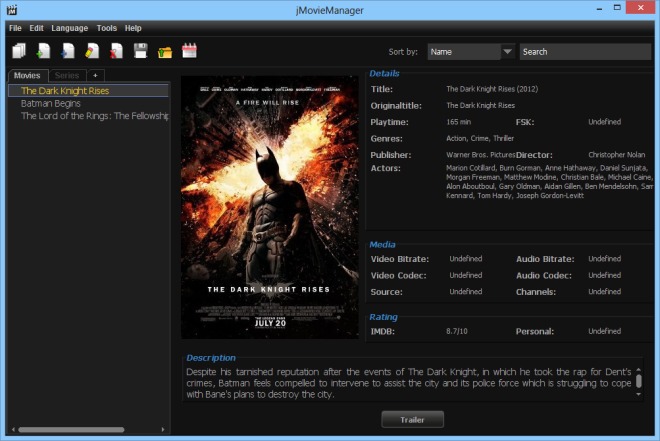Open the Tools menu
This screenshot has width=660, height=441.
pos(106,28)
